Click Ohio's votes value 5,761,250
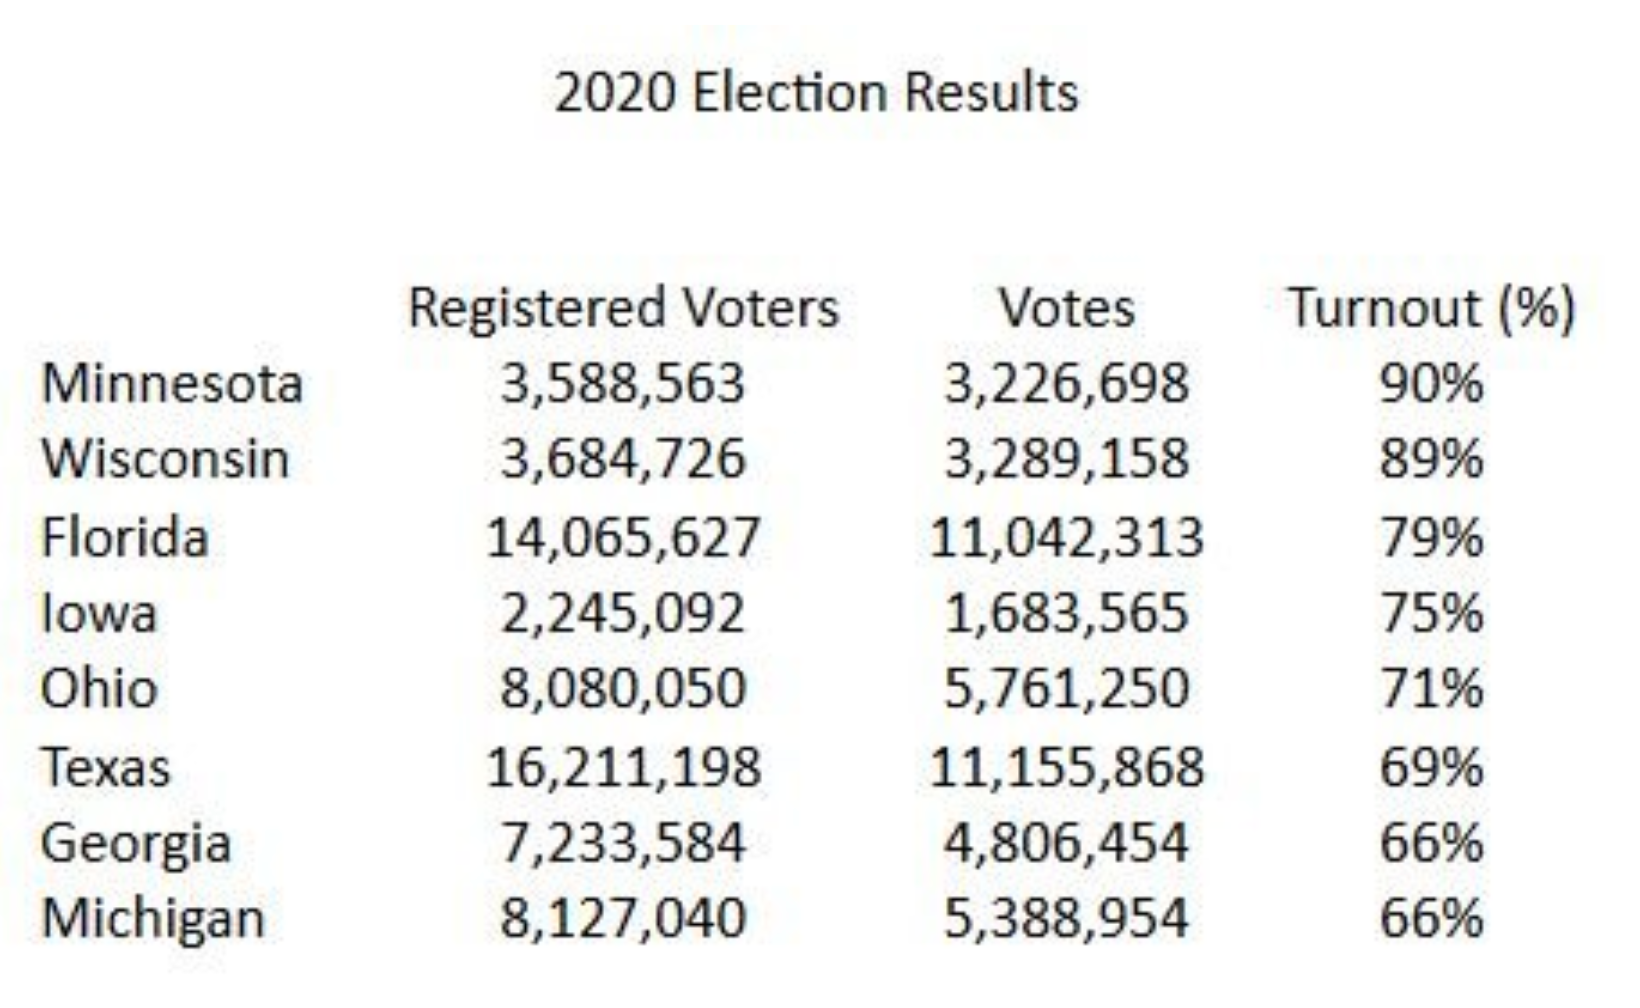The height and width of the screenshot is (1008, 1640). pyautogui.click(x=1066, y=689)
